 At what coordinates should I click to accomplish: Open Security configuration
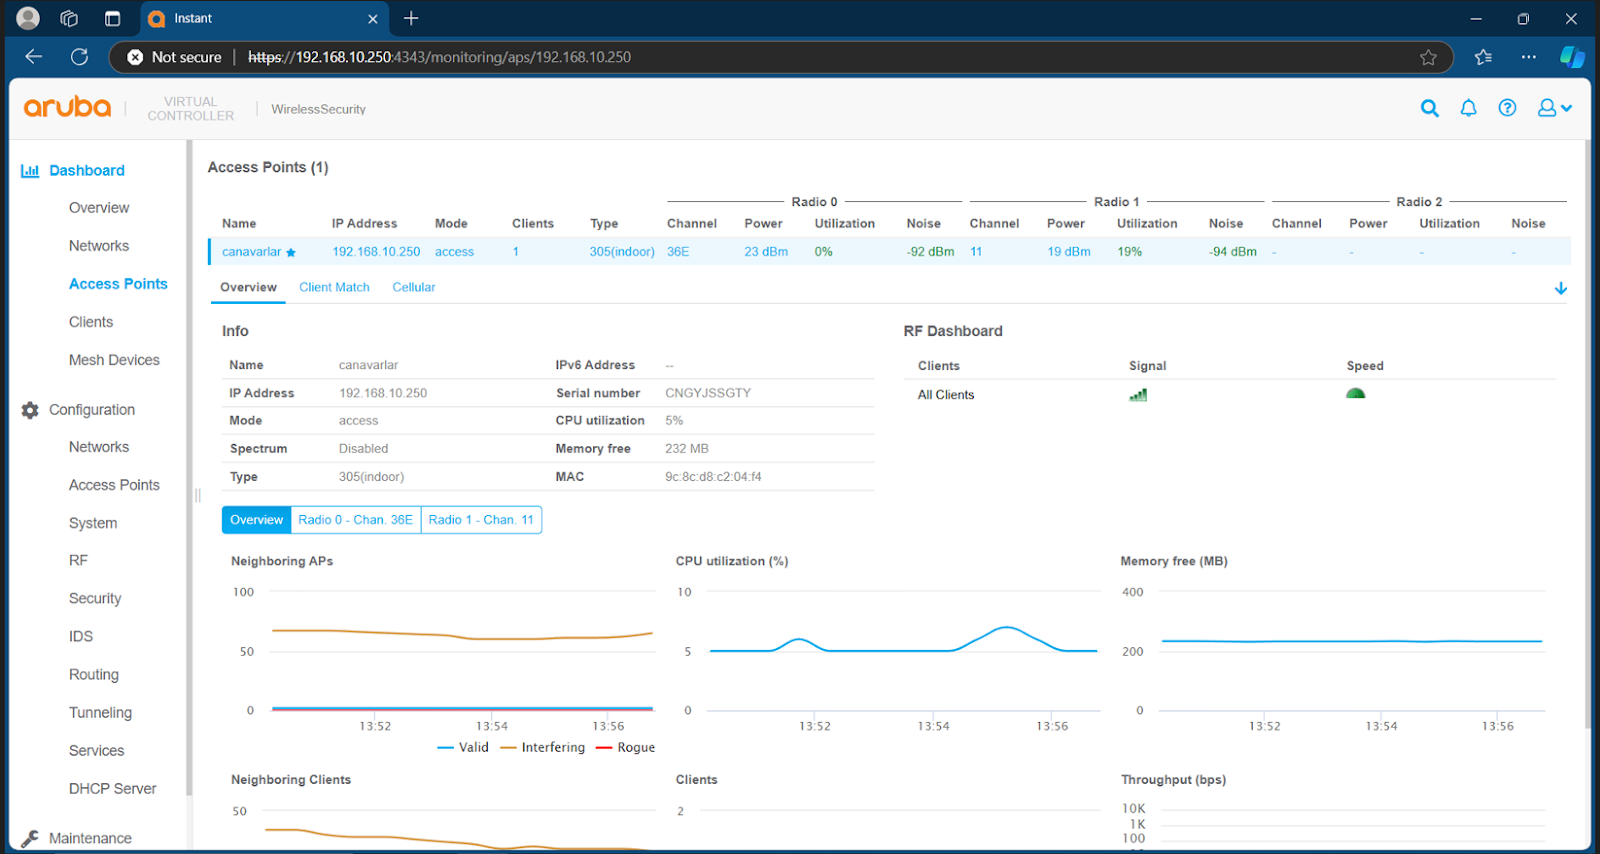click(95, 598)
